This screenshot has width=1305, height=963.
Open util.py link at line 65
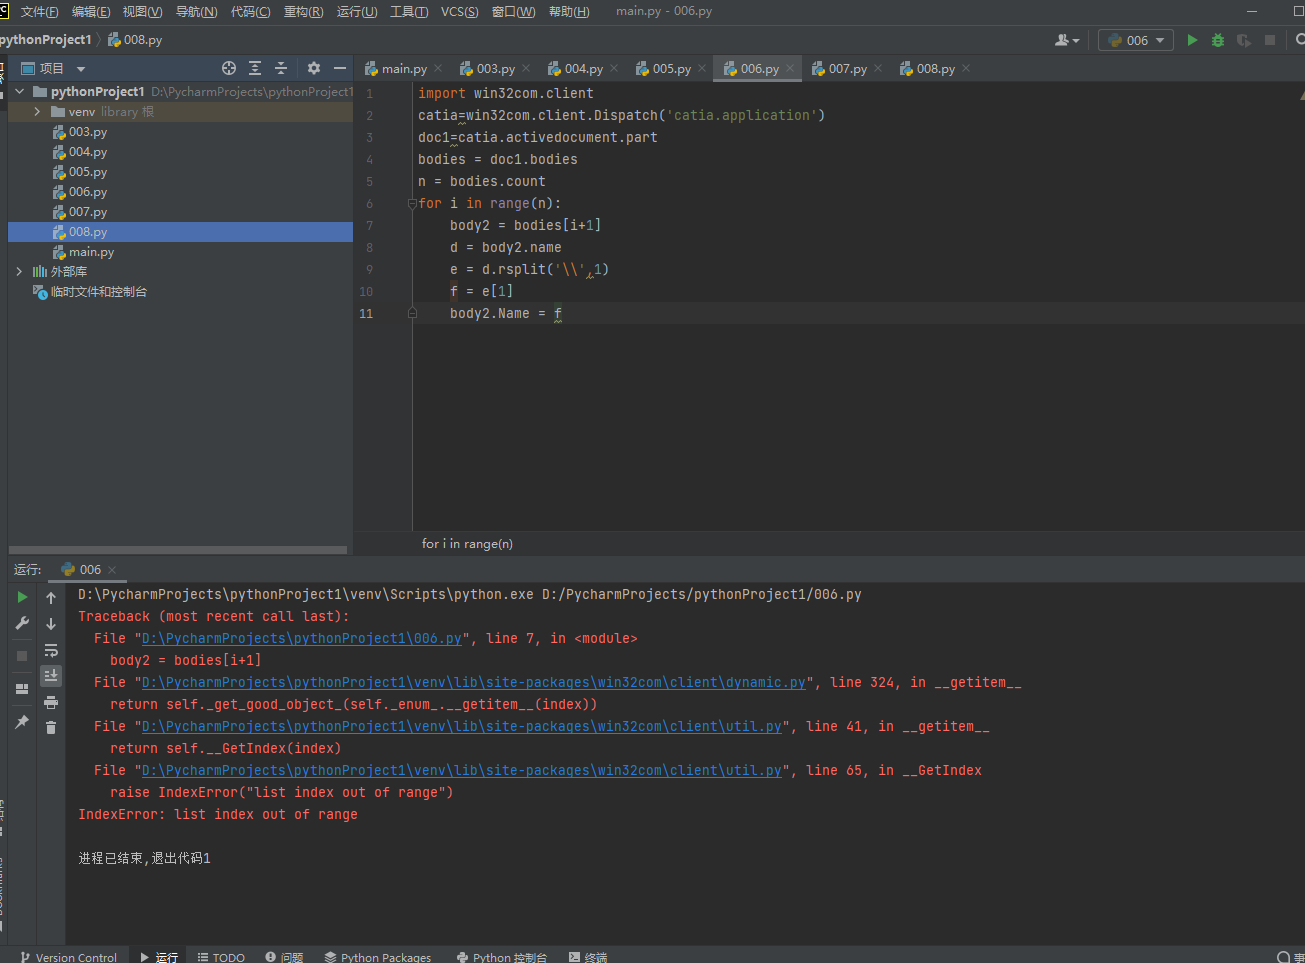pyautogui.click(x=462, y=770)
